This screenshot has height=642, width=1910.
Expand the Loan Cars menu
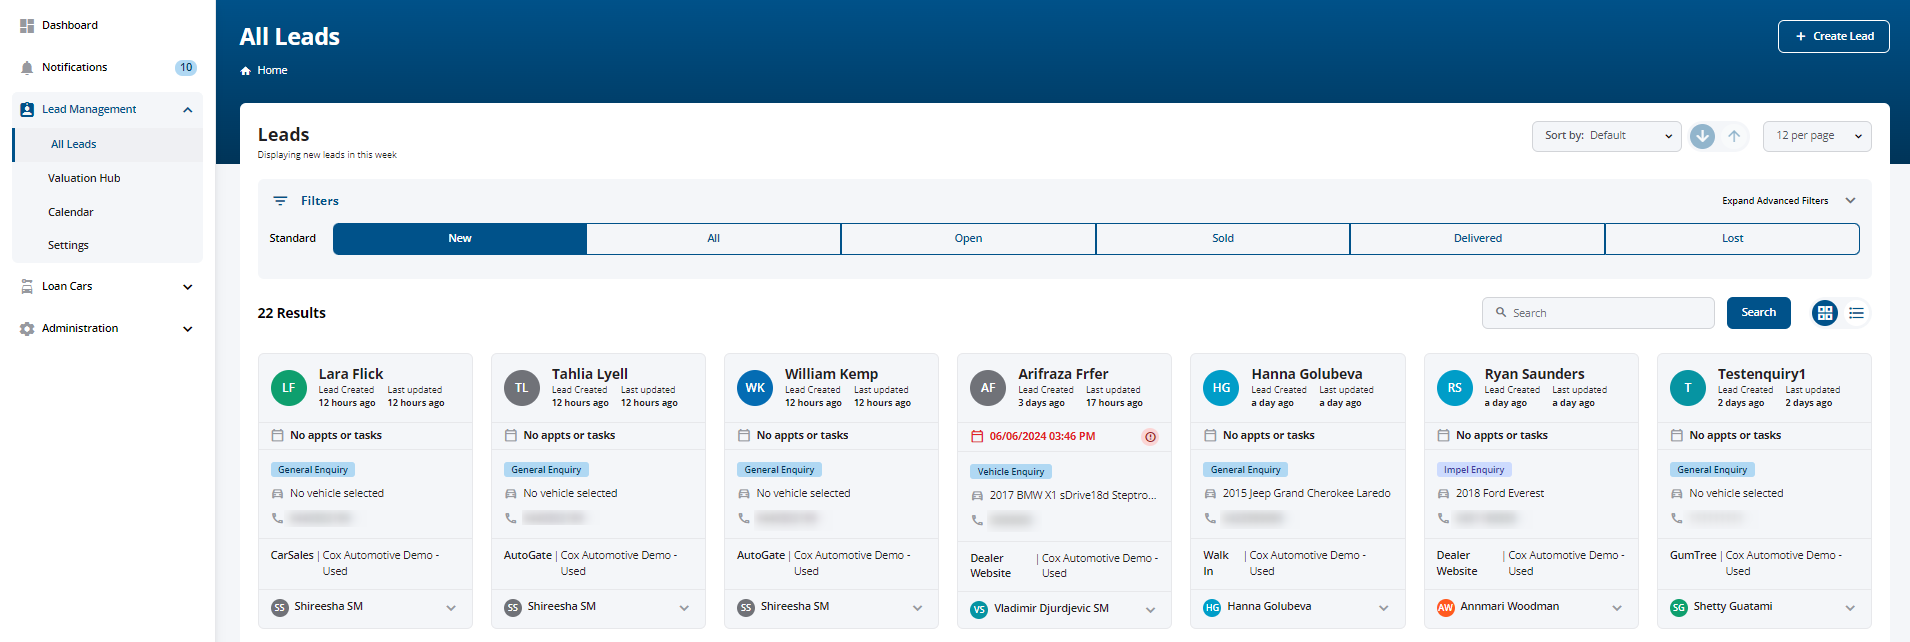click(188, 287)
